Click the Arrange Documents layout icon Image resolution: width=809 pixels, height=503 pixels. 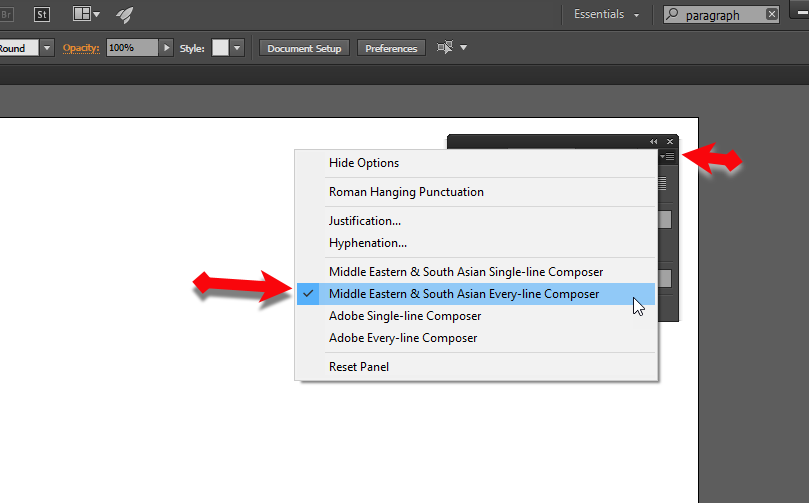coord(82,14)
